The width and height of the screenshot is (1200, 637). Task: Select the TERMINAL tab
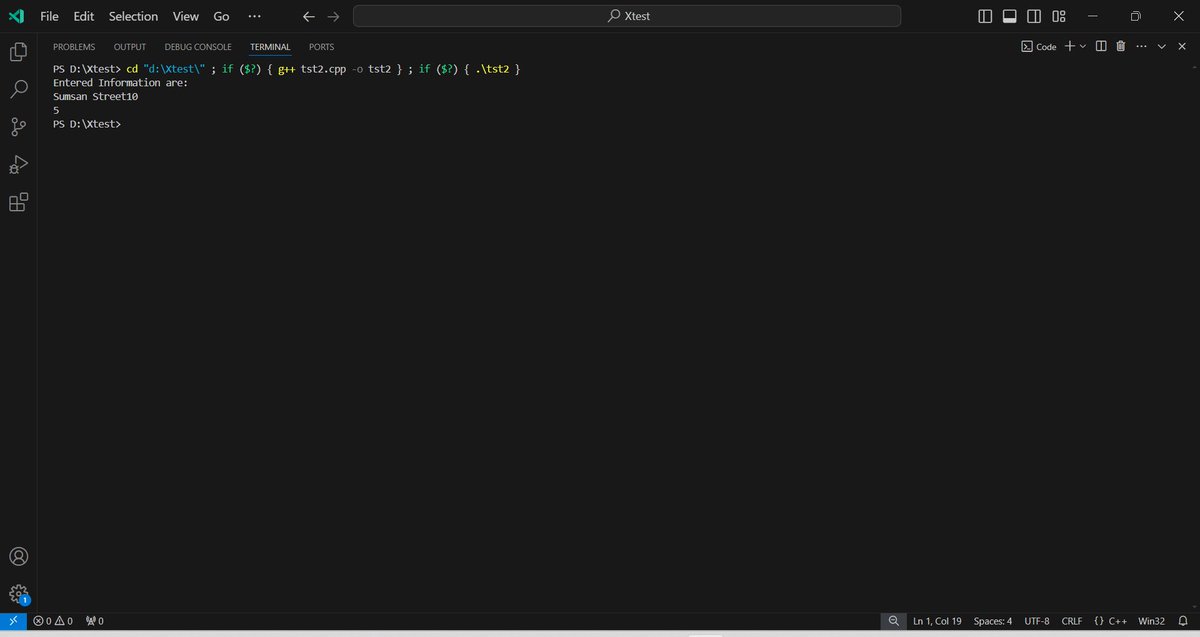pyautogui.click(x=270, y=47)
